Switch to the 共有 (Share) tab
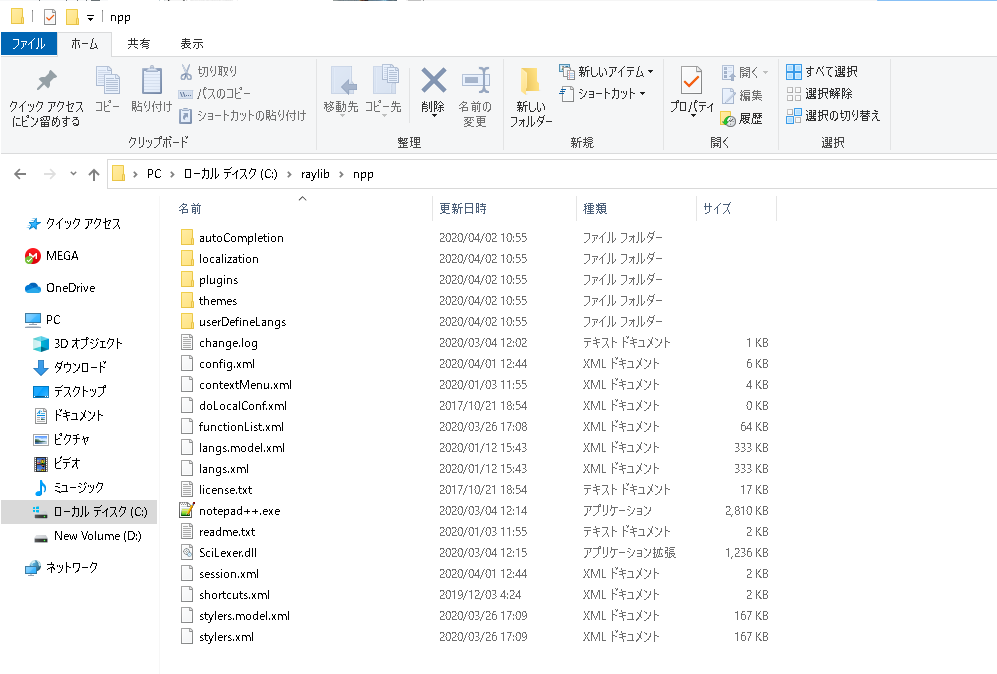 (139, 44)
